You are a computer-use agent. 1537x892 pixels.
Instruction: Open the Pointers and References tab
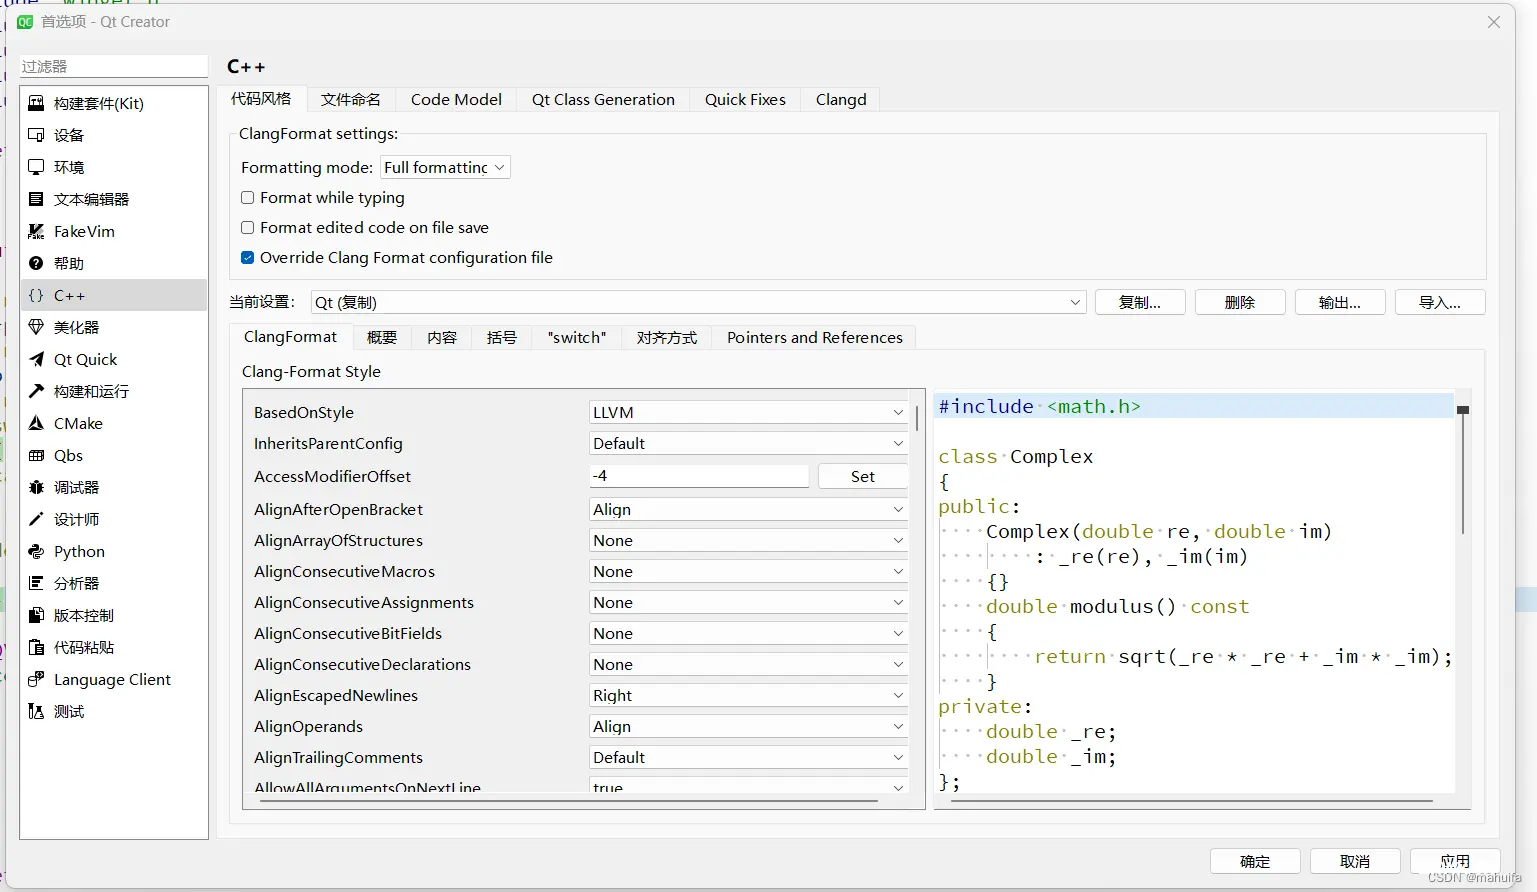coord(814,337)
